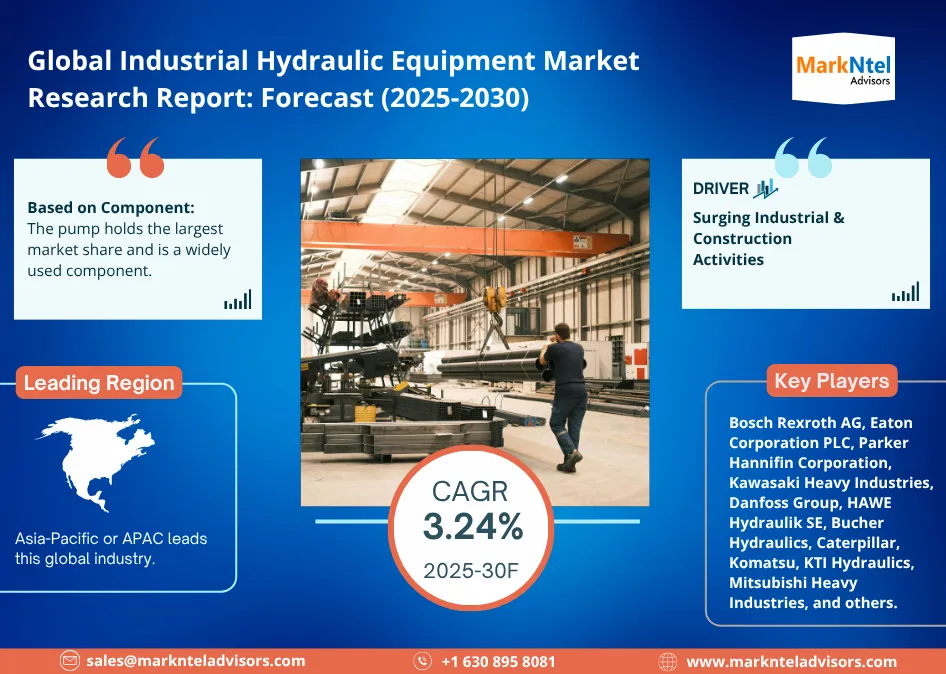Viewport: 946px width, 674px height.
Task: Click the phone icon in footer
Action: tap(423, 661)
